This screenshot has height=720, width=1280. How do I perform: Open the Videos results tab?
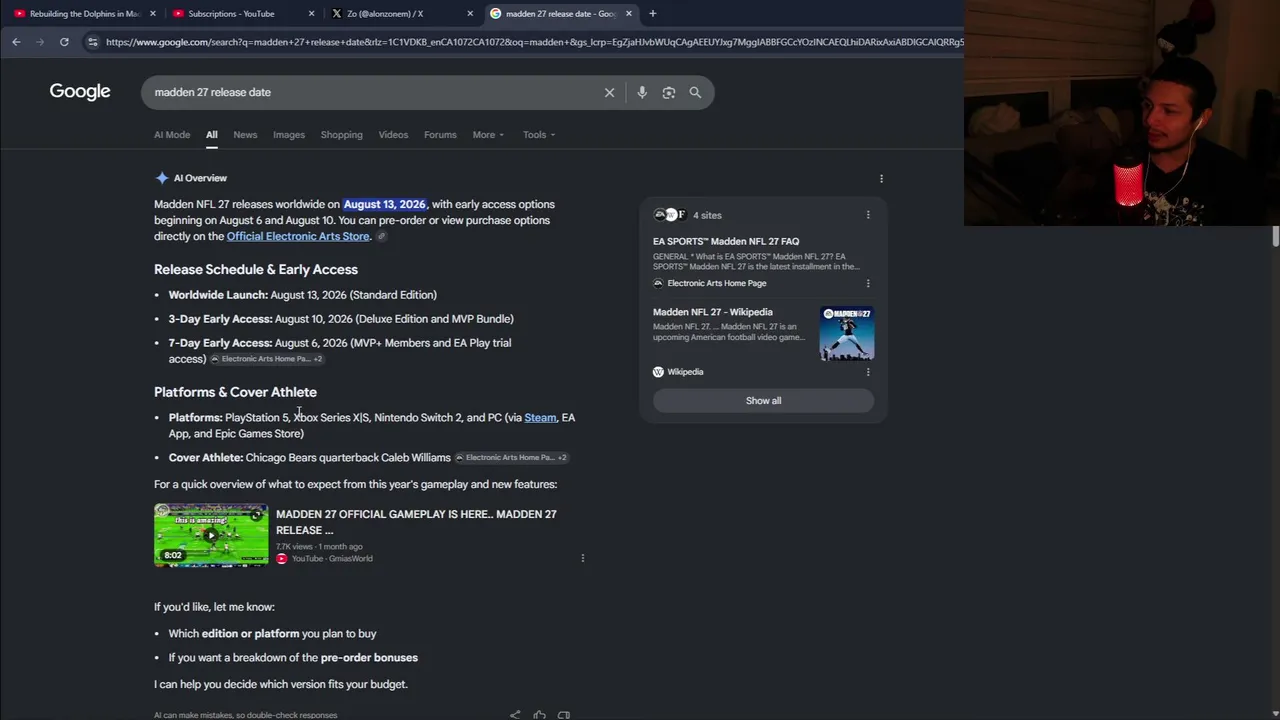point(393,135)
